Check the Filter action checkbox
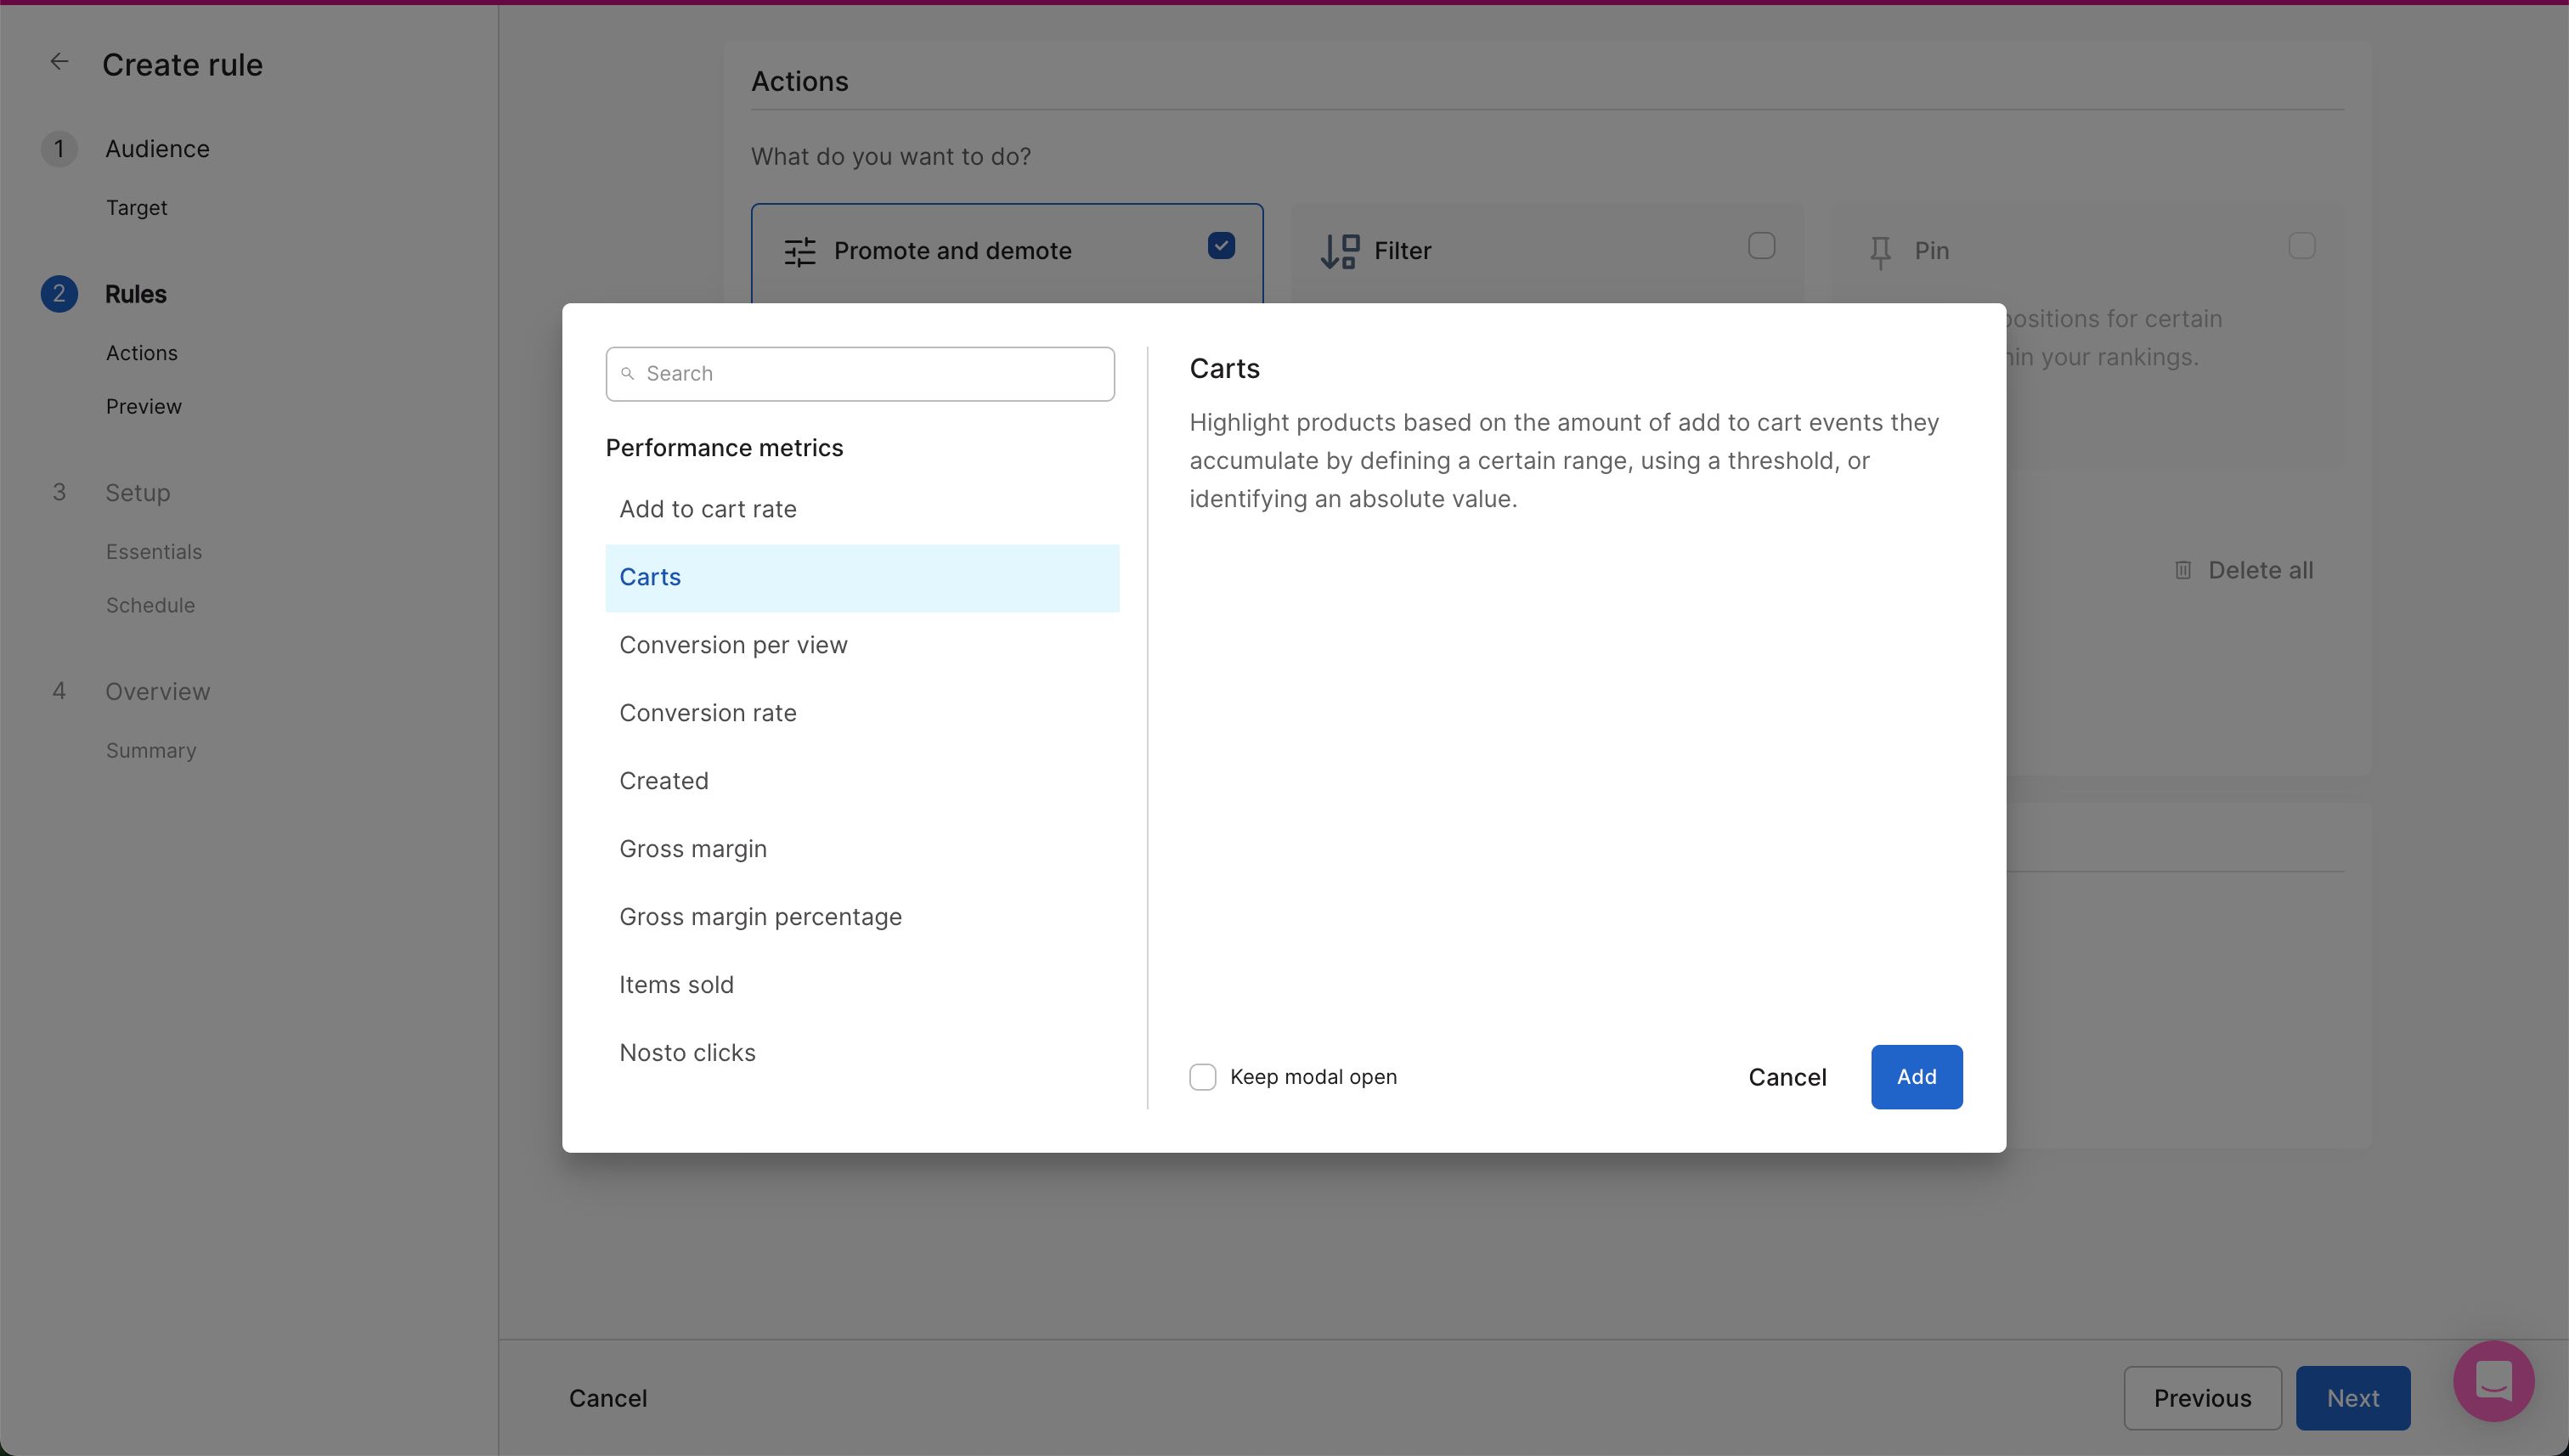The width and height of the screenshot is (2569, 1456). 1761,246
